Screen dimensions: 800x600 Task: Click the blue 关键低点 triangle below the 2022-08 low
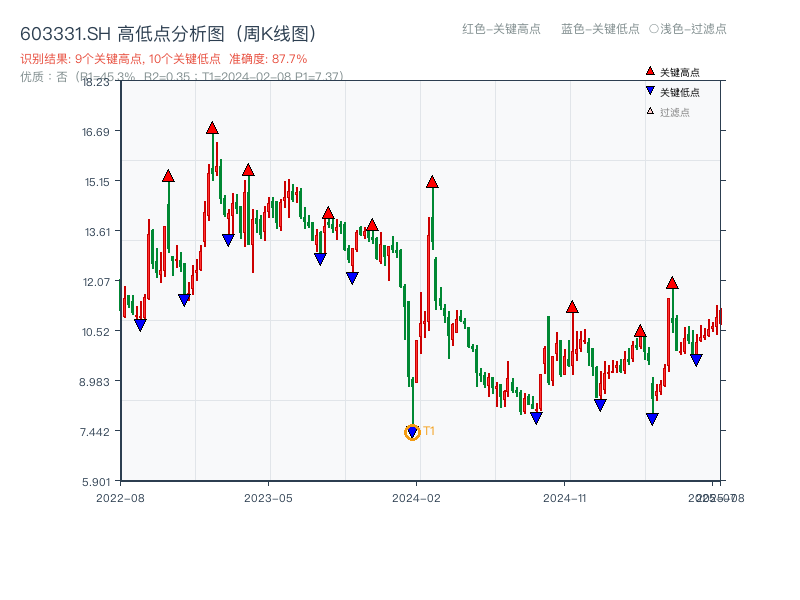(x=140, y=323)
